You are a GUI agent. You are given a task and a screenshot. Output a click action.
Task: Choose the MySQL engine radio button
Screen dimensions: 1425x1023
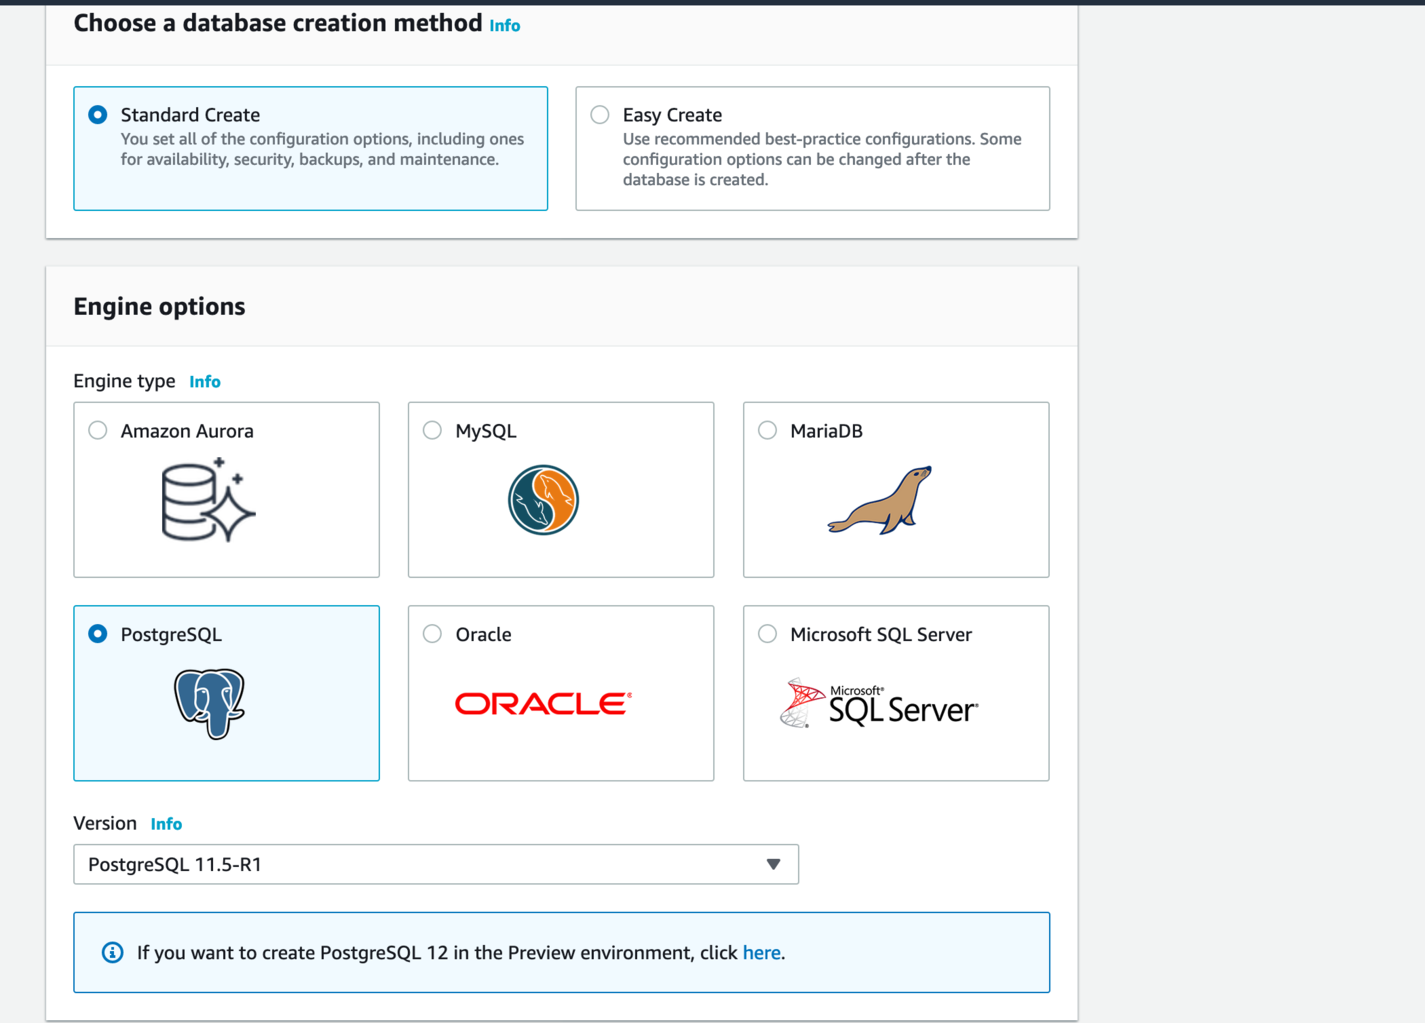[x=432, y=431]
